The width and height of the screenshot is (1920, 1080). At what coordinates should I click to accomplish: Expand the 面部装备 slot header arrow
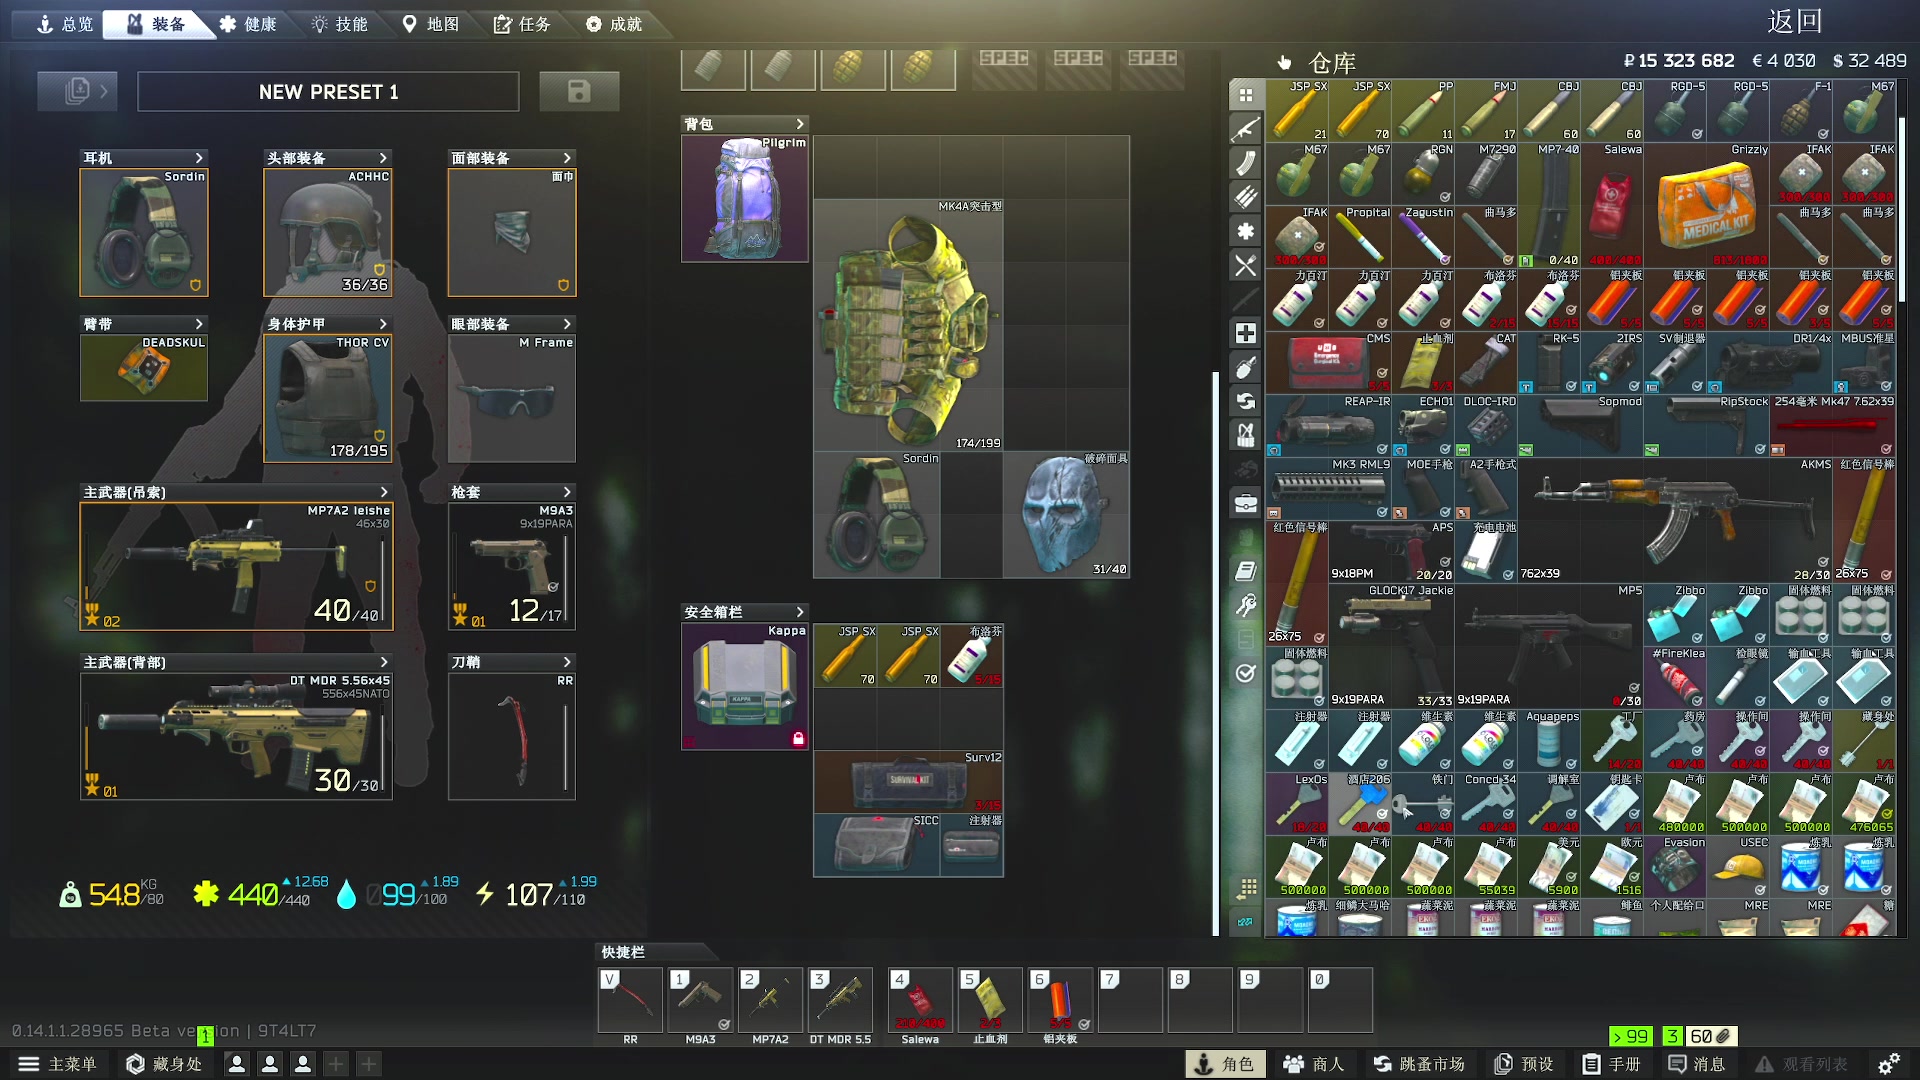click(567, 158)
